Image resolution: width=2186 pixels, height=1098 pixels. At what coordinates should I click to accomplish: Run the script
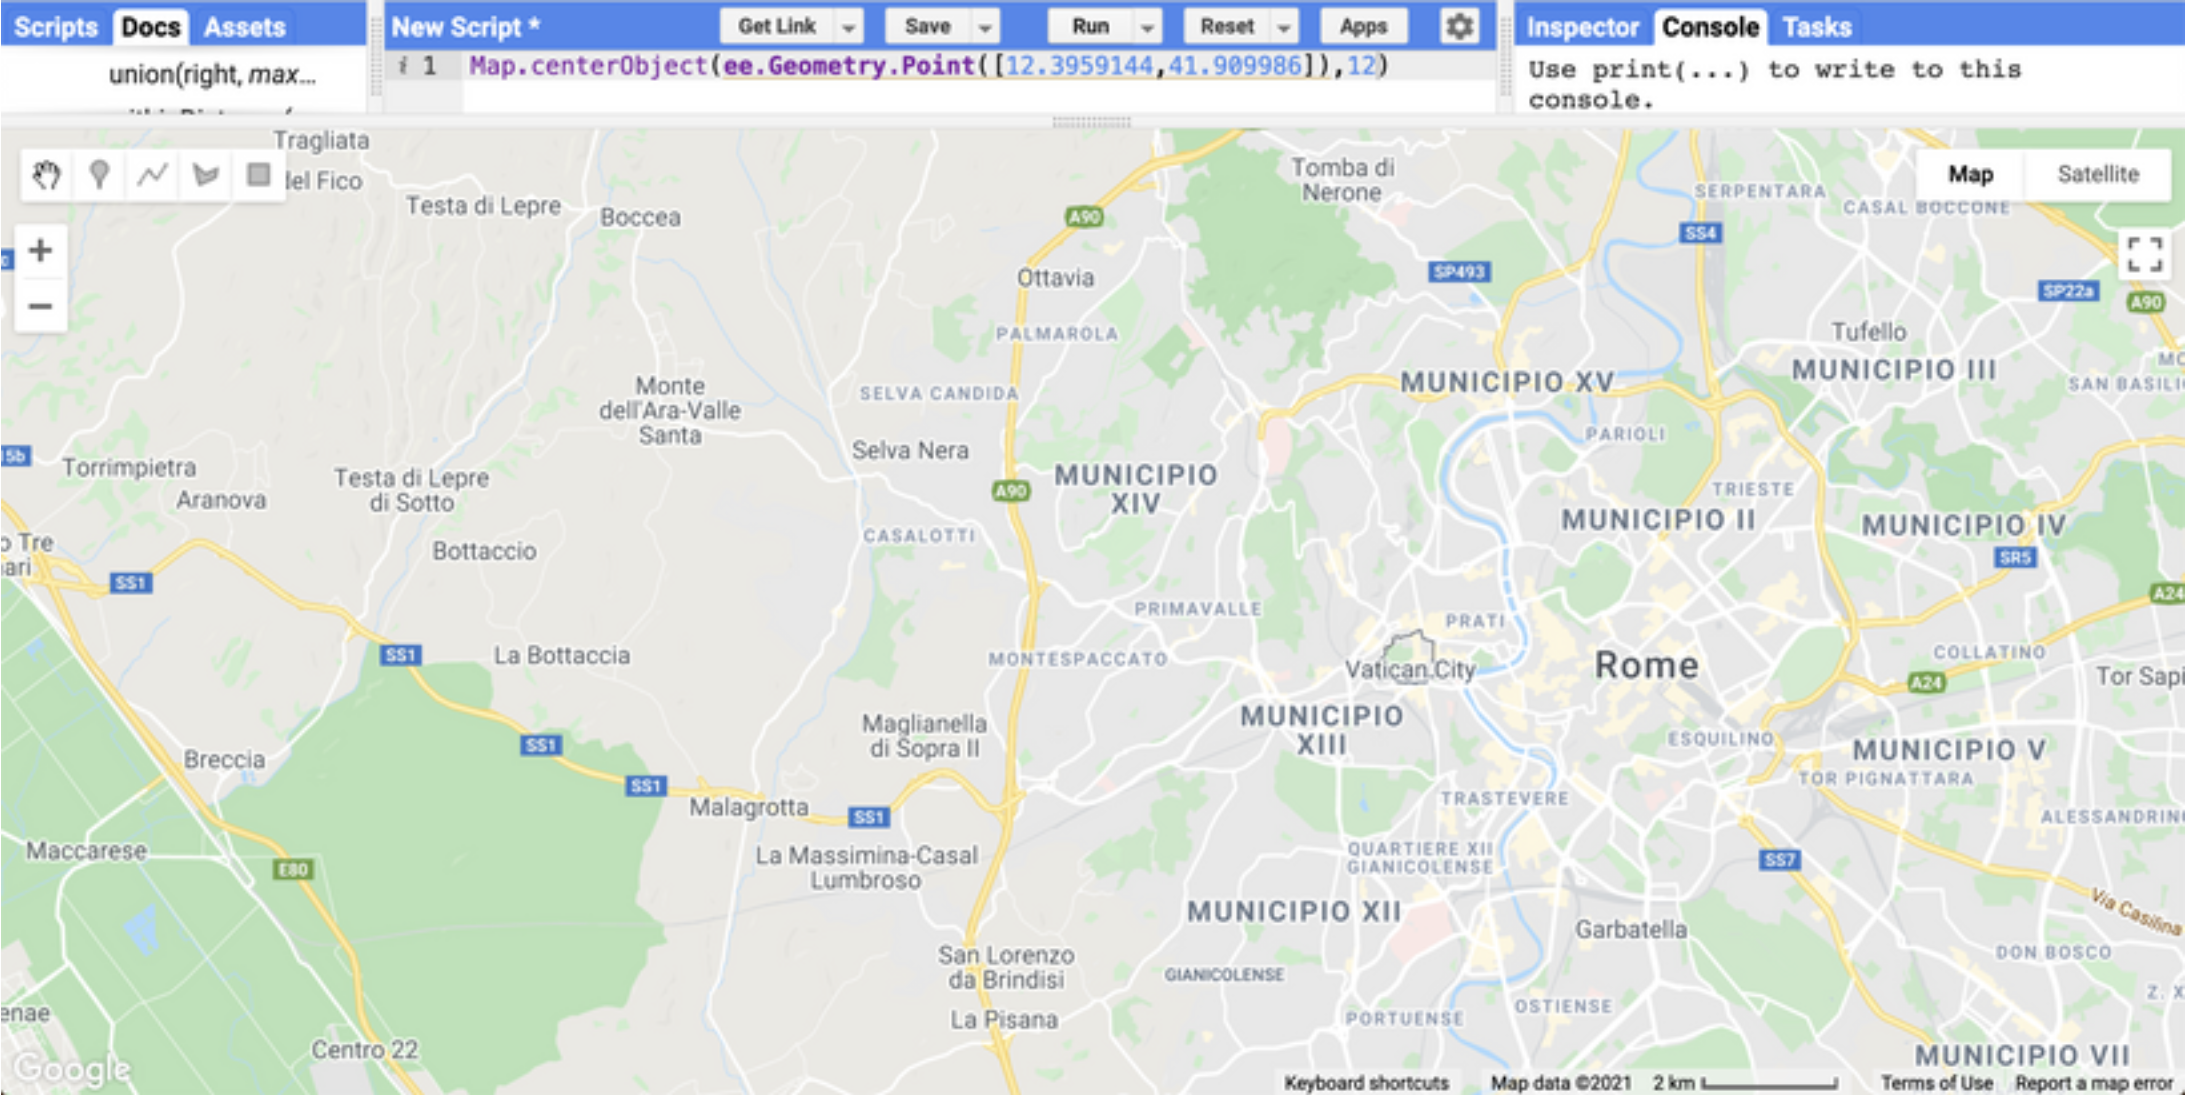(x=1091, y=27)
